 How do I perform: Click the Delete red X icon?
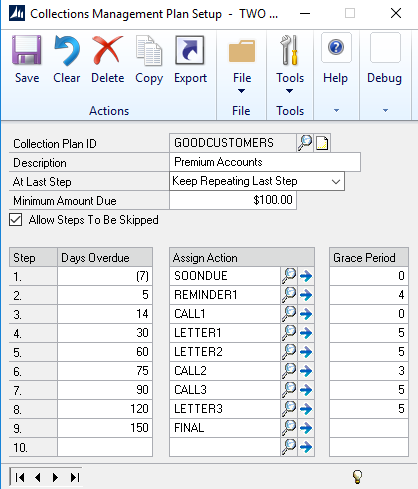108,50
